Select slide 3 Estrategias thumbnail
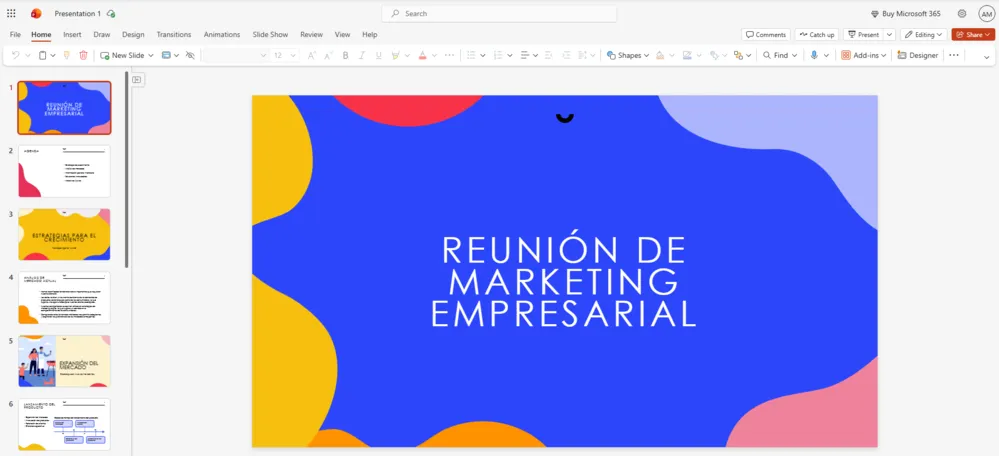The image size is (999, 456). (64, 234)
